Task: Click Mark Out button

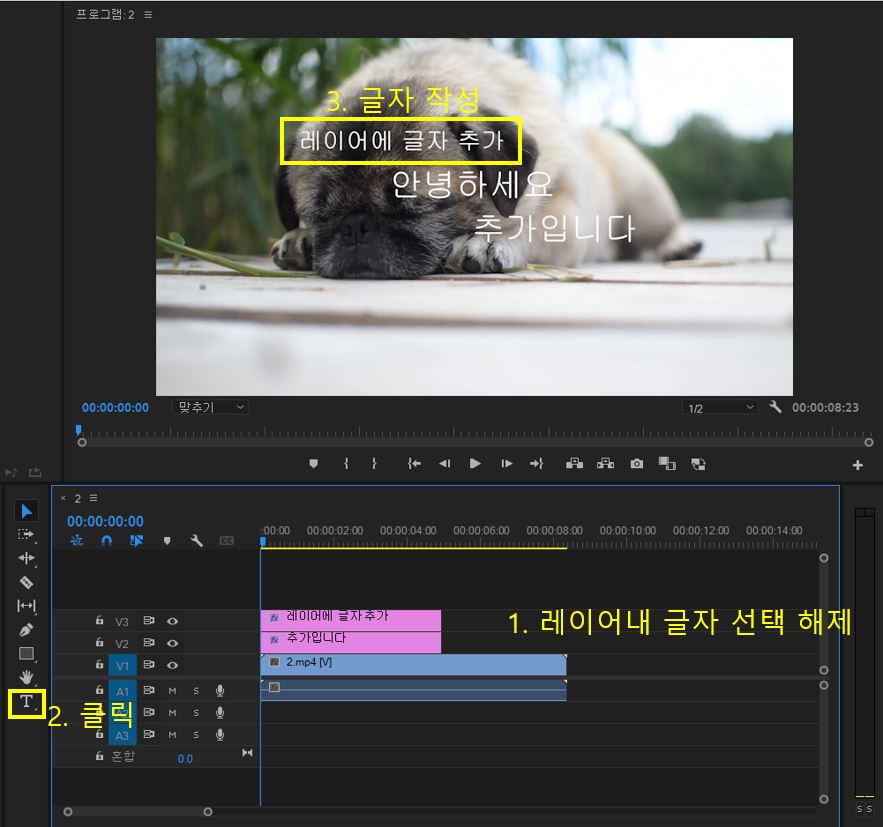Action: (374, 464)
